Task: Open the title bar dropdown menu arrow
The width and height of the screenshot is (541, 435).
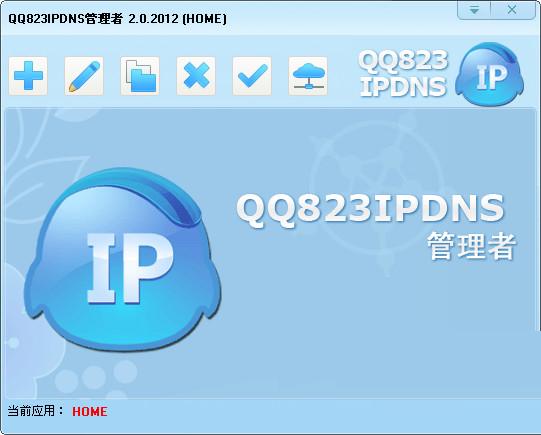Action: (x=474, y=9)
